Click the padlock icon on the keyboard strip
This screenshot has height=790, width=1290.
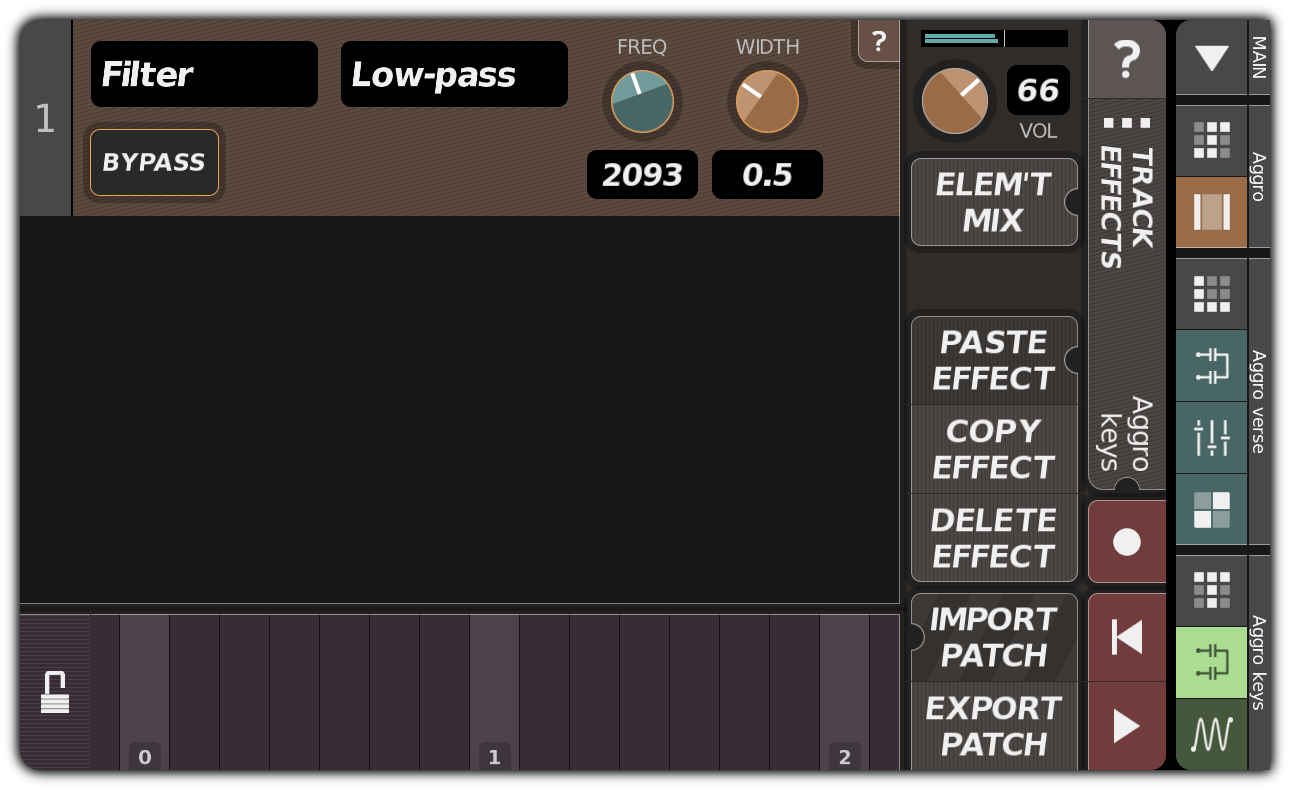coord(55,692)
